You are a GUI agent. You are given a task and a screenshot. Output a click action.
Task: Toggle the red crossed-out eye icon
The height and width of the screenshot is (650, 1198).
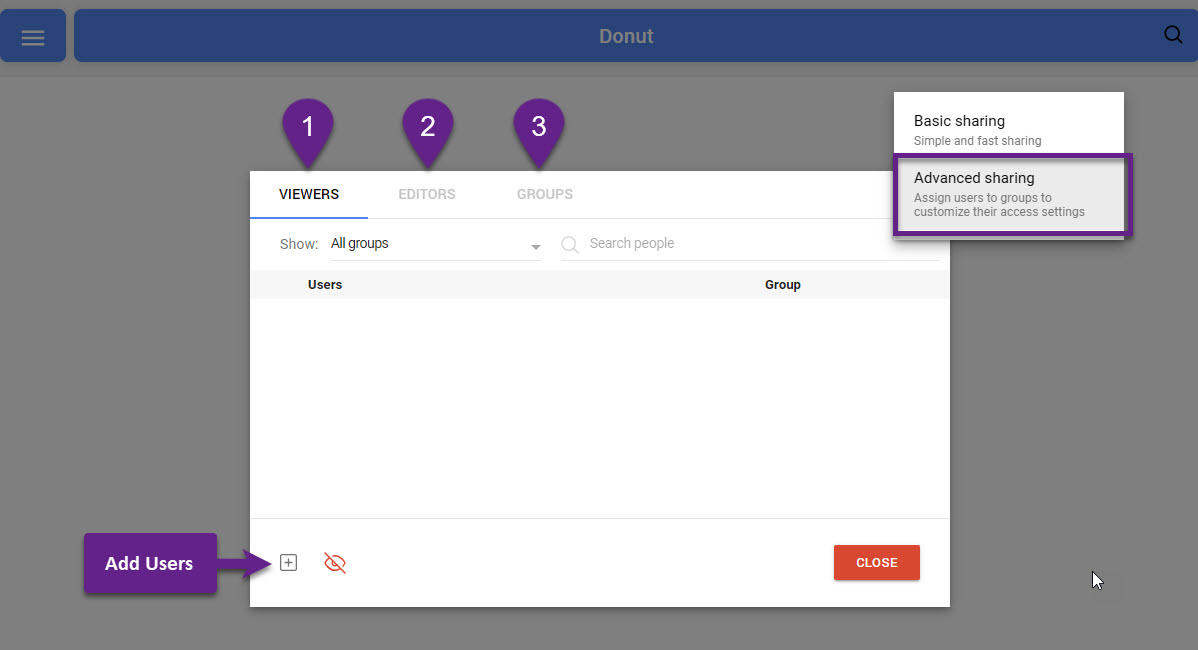335,563
